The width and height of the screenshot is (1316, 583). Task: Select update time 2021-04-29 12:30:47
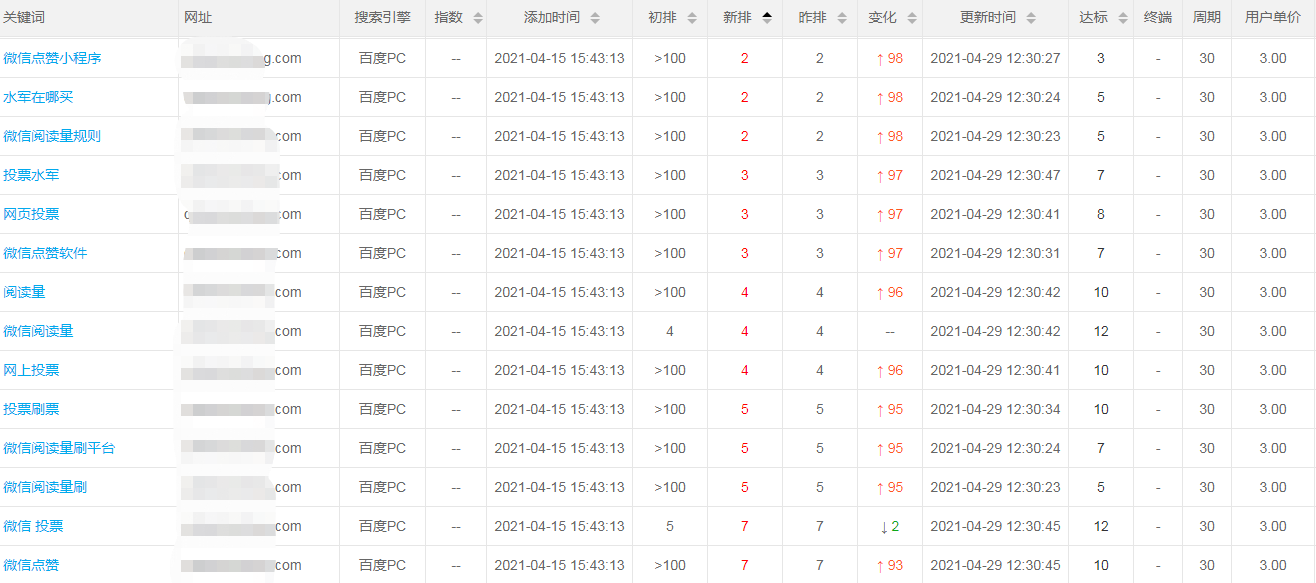pyautogui.click(x=995, y=175)
